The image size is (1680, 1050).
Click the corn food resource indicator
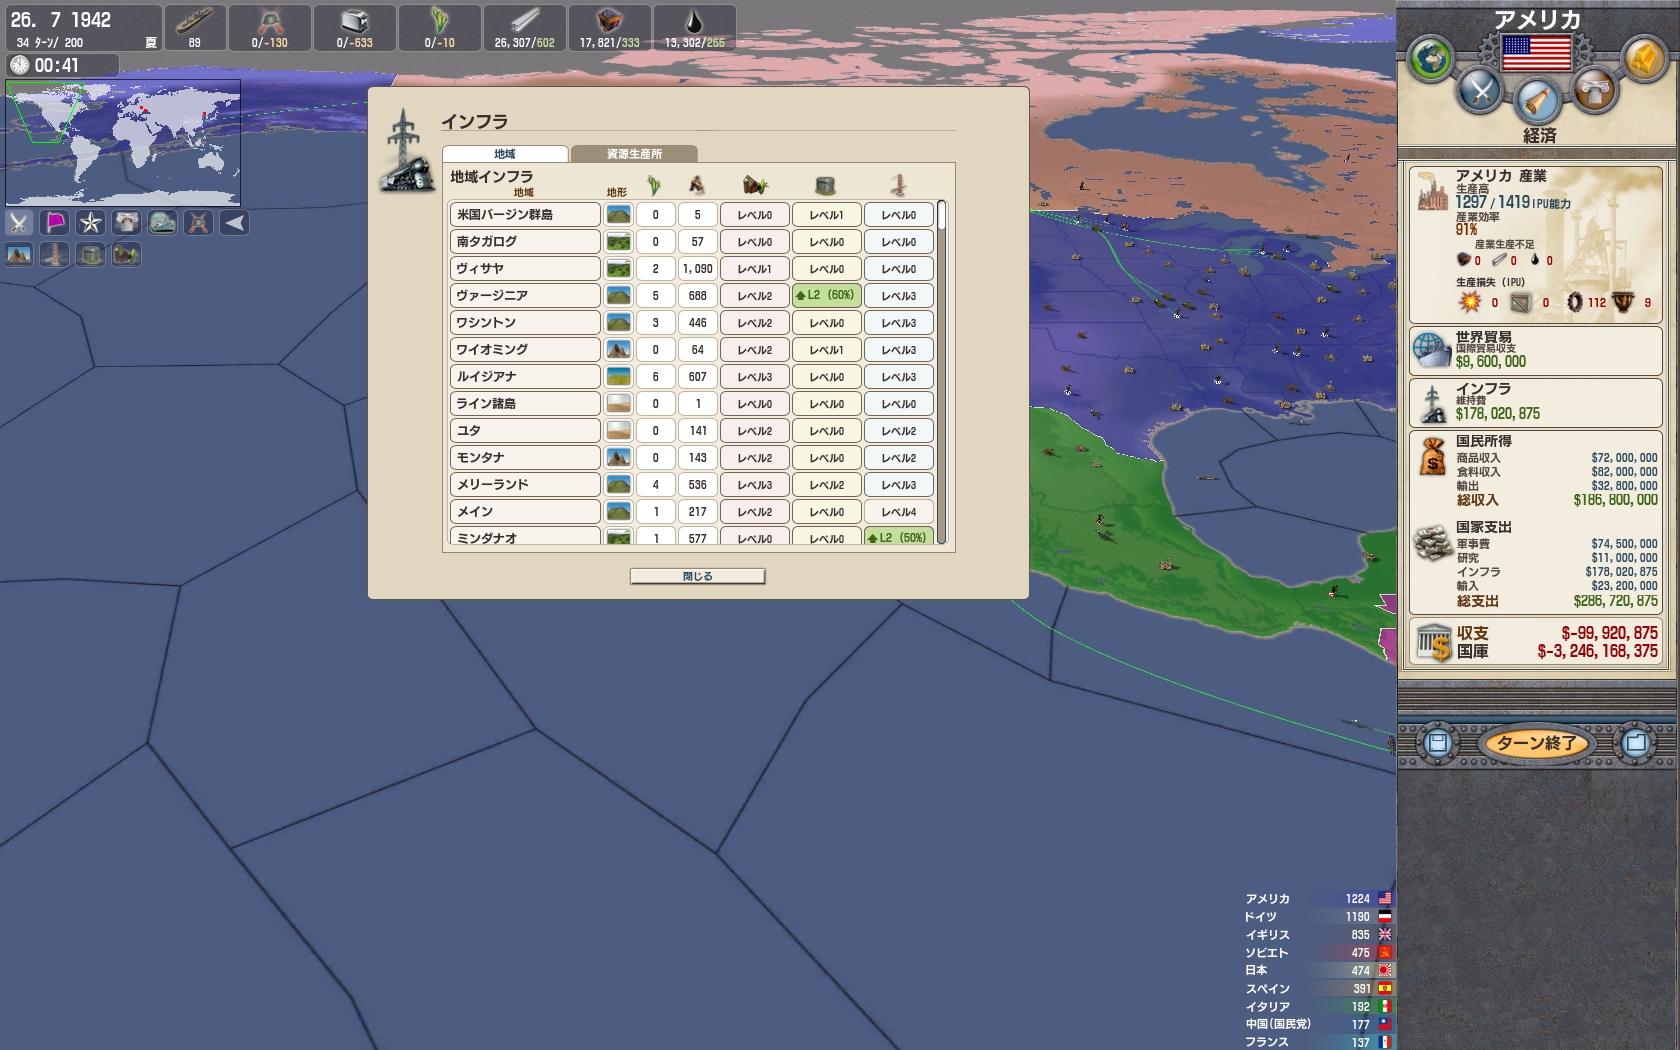tap(439, 28)
